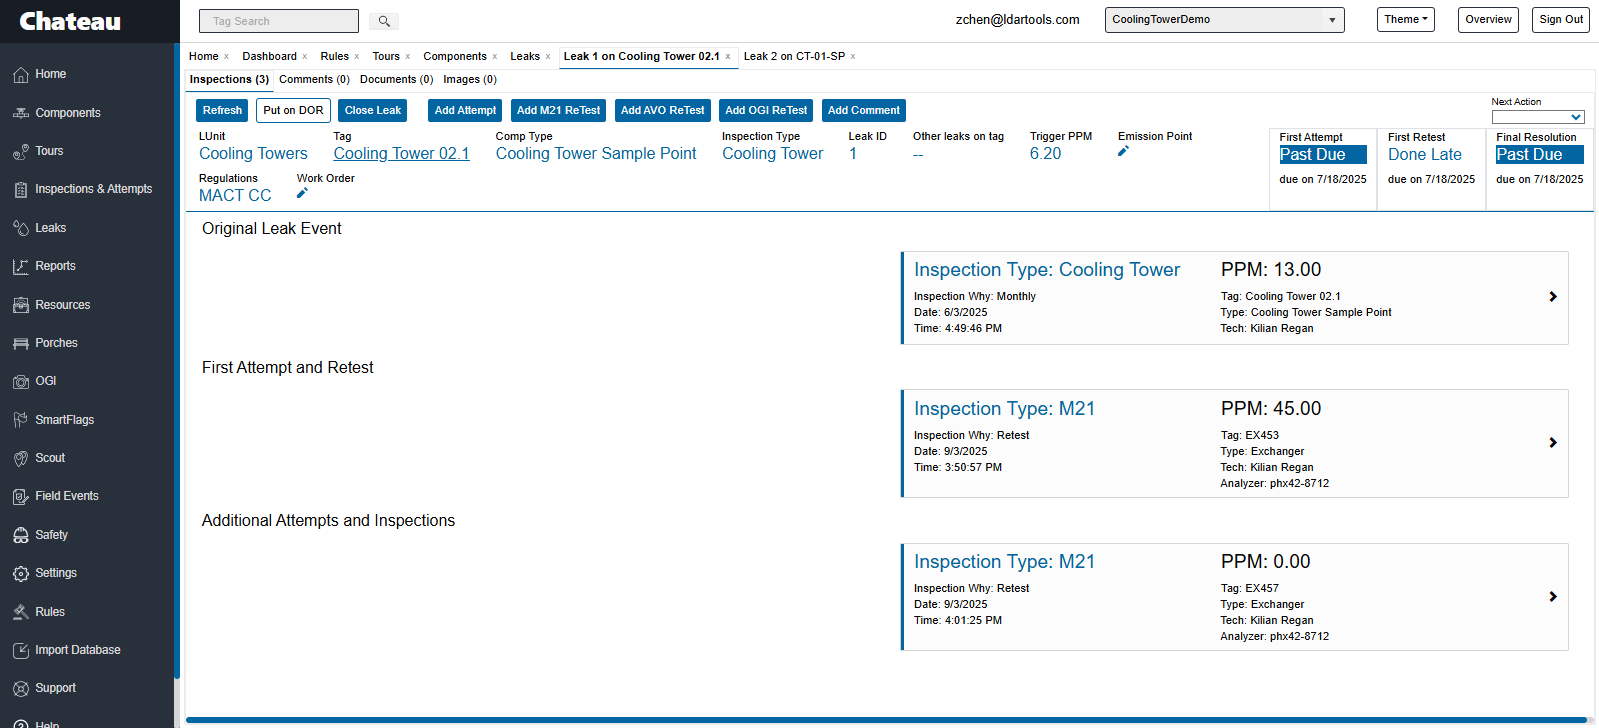The width and height of the screenshot is (1599, 728).
Task: Switch to the Comments (0) tab
Action: coord(314,80)
